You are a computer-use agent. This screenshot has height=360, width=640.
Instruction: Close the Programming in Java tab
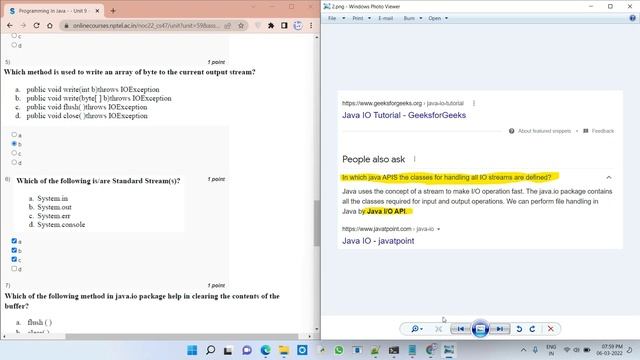click(97, 11)
